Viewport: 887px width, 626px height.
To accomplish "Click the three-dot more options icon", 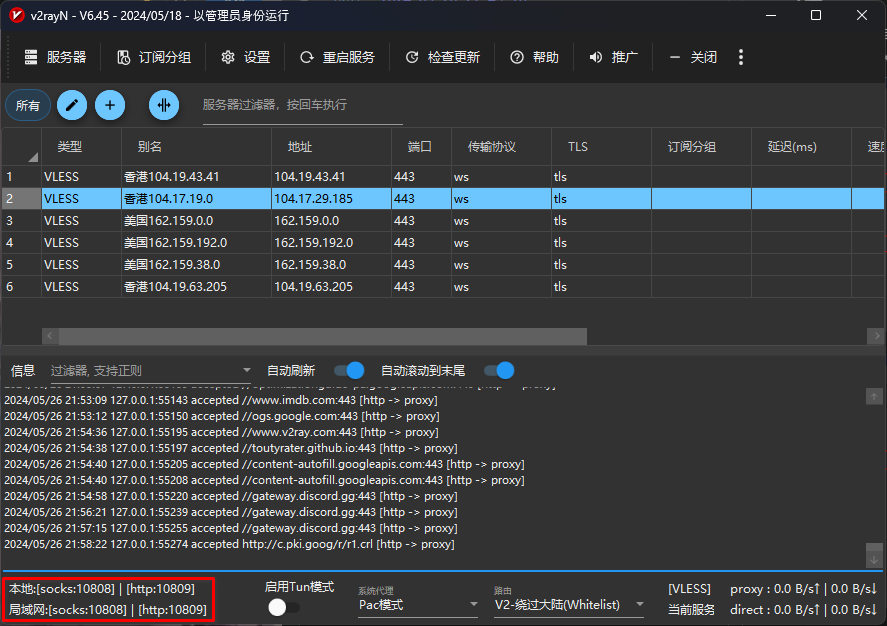I will (x=741, y=57).
